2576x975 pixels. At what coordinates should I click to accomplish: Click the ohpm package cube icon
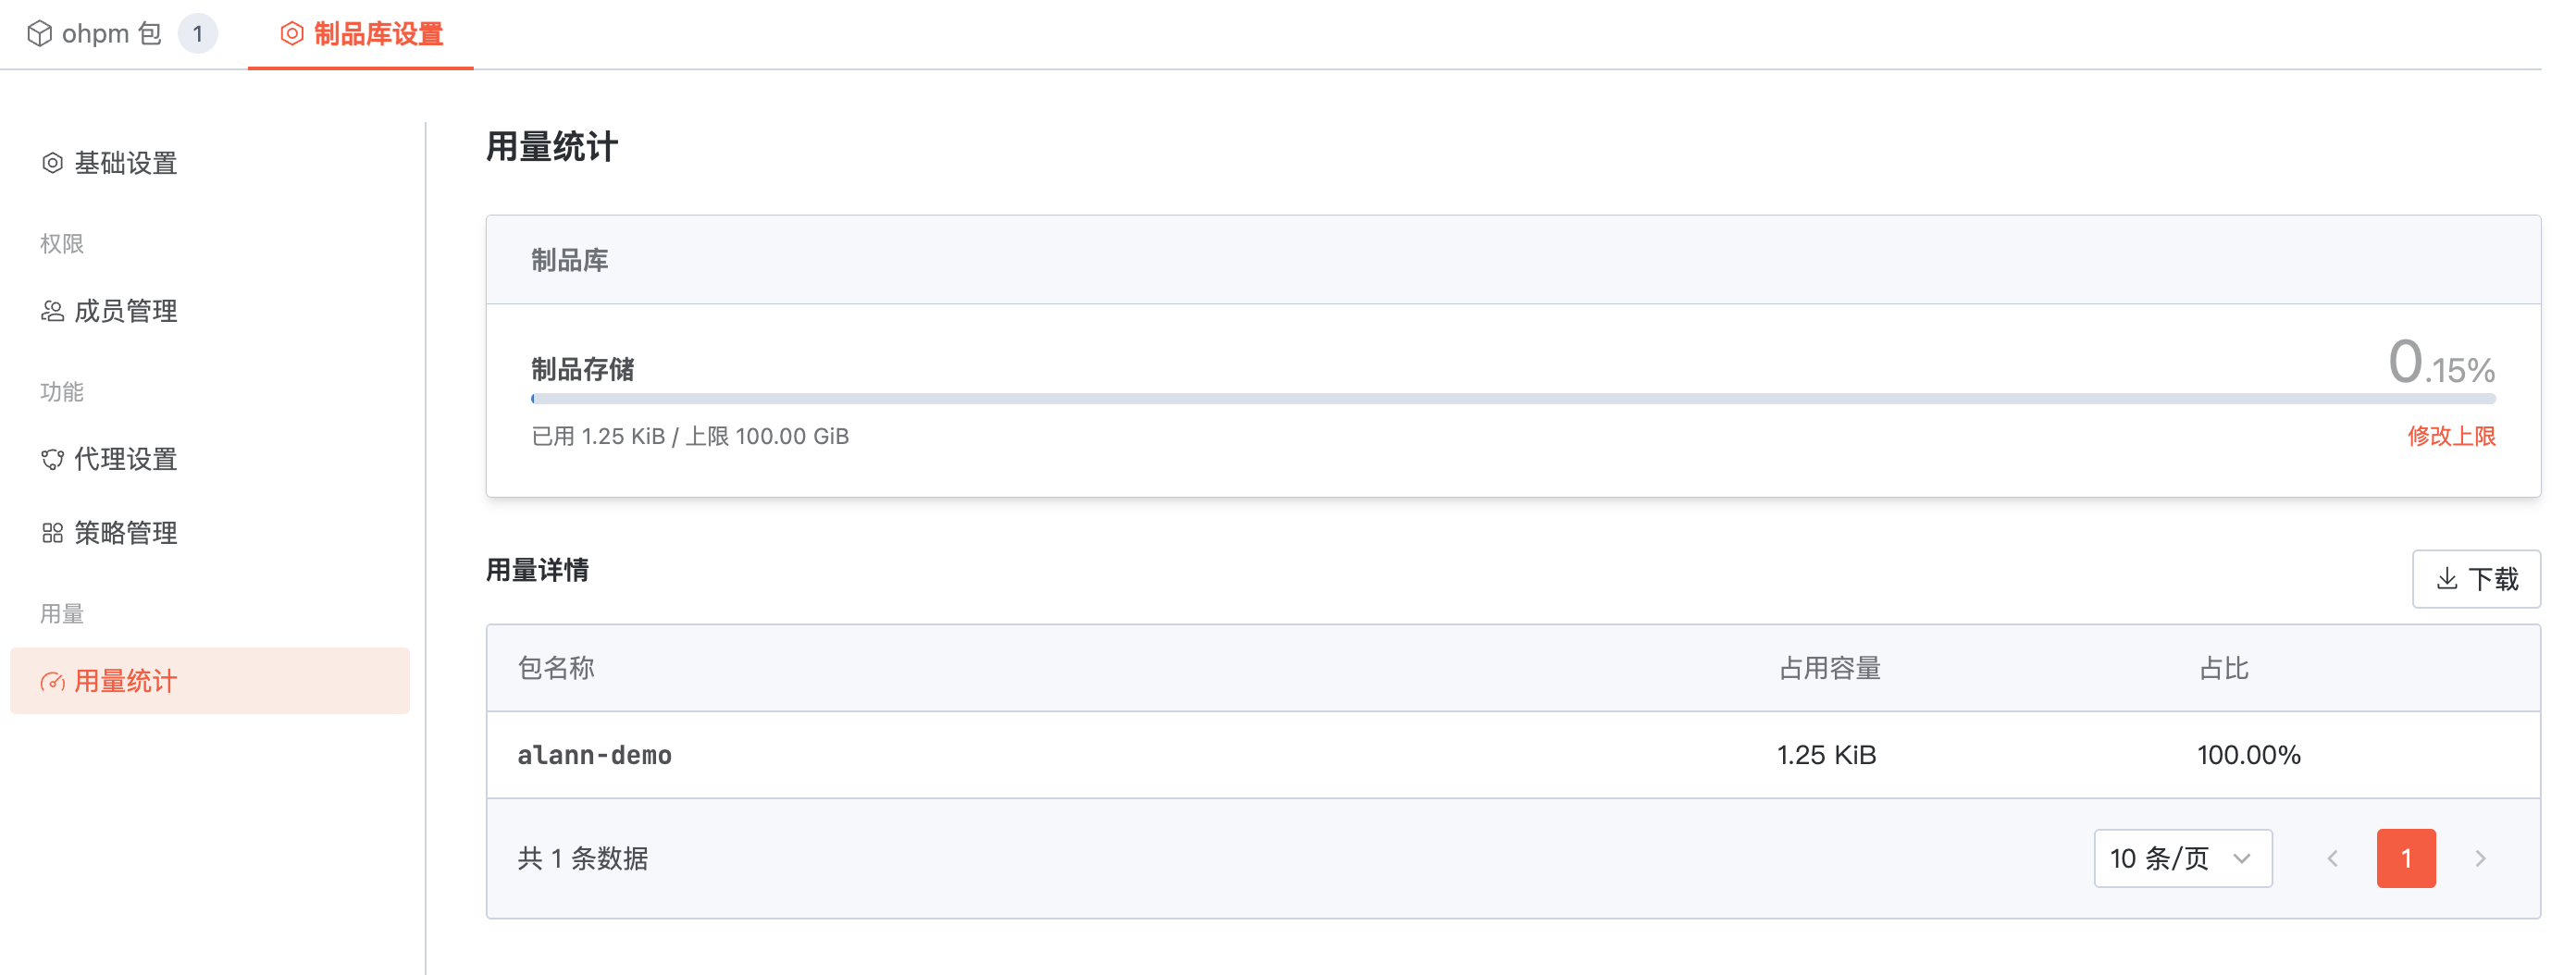pos(39,34)
